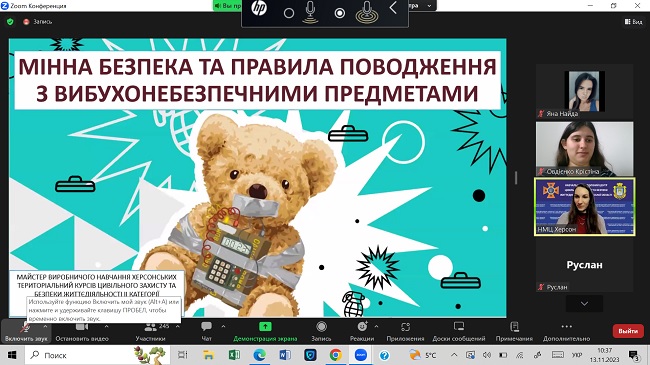Open the Вид view layout menu
This screenshot has width=650, height=365.
(633, 22)
